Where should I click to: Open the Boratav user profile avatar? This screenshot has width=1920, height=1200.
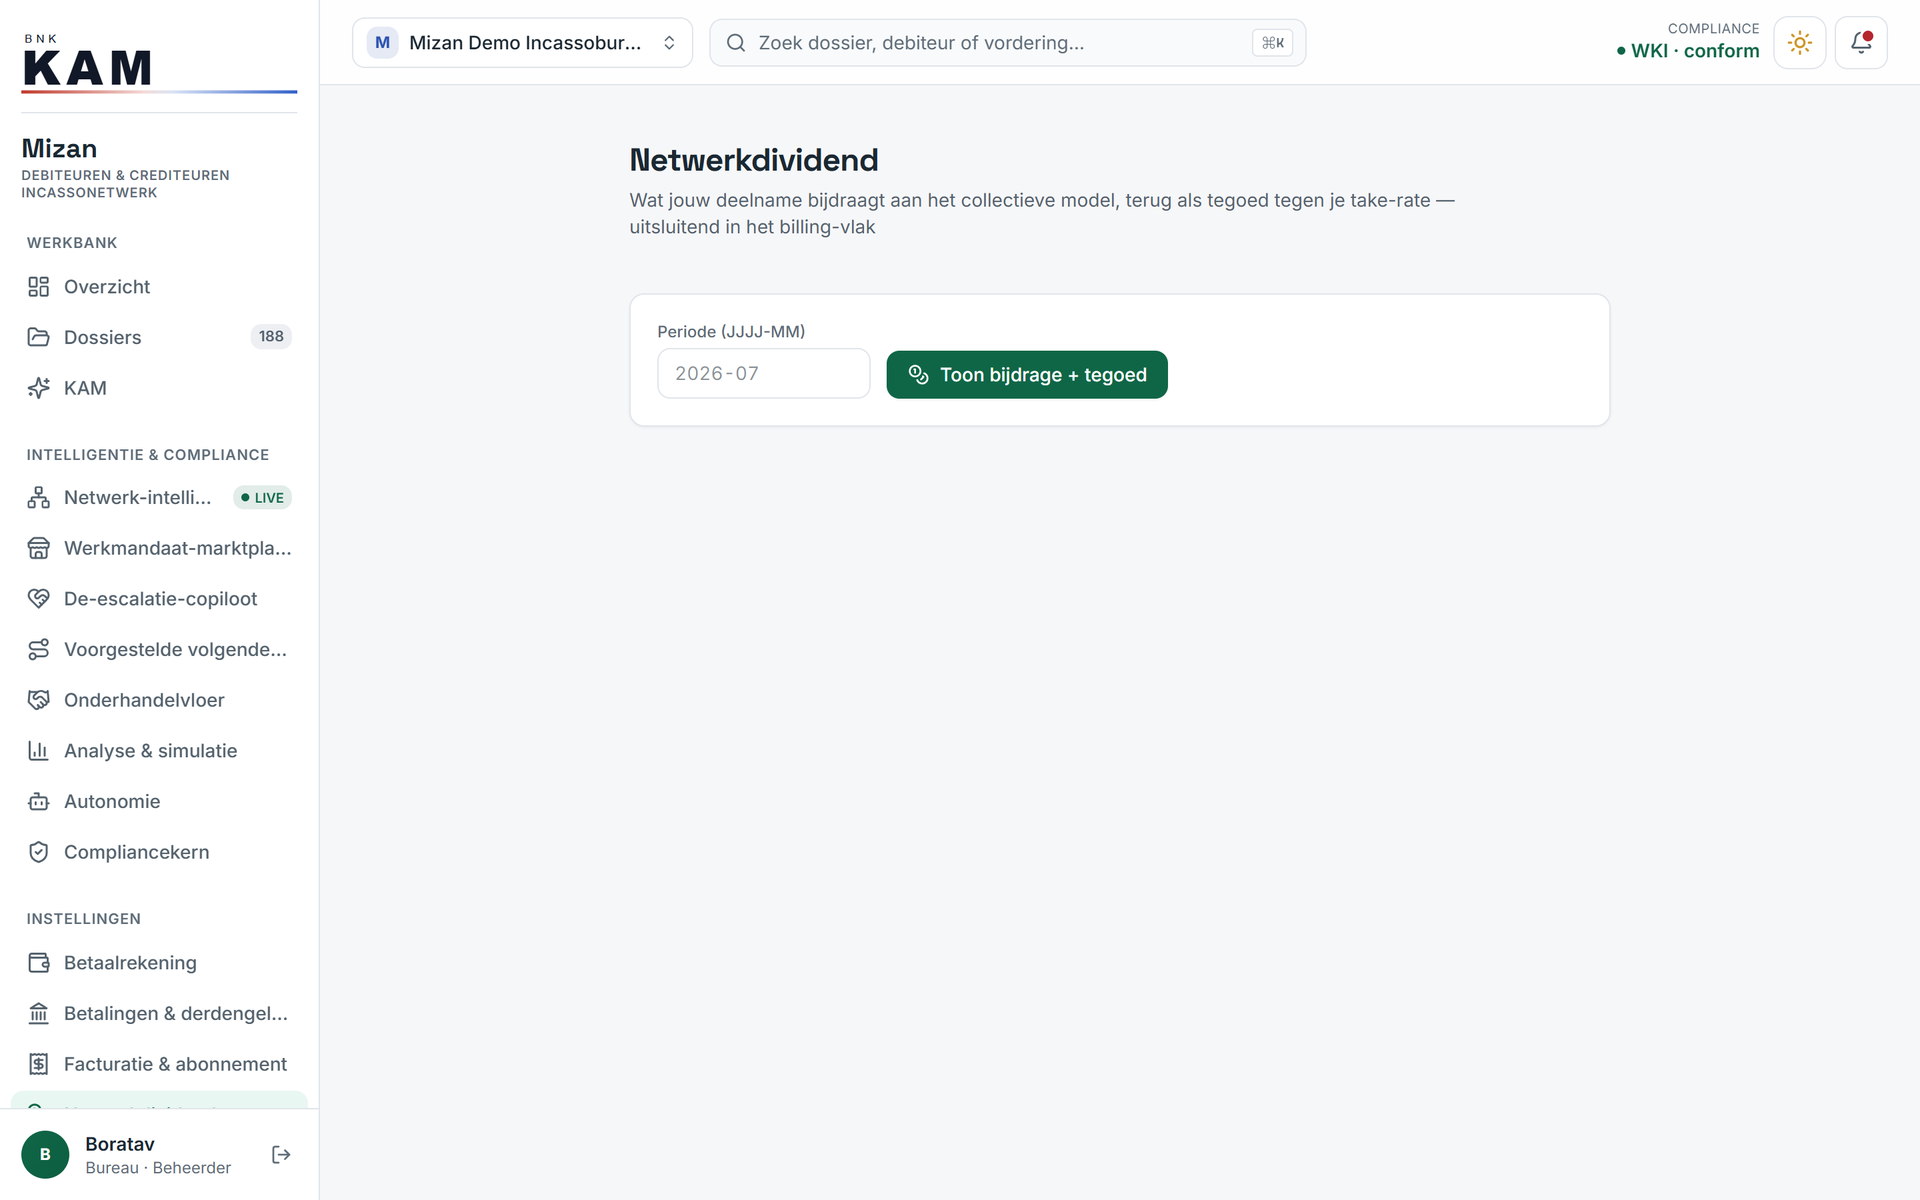point(45,1155)
